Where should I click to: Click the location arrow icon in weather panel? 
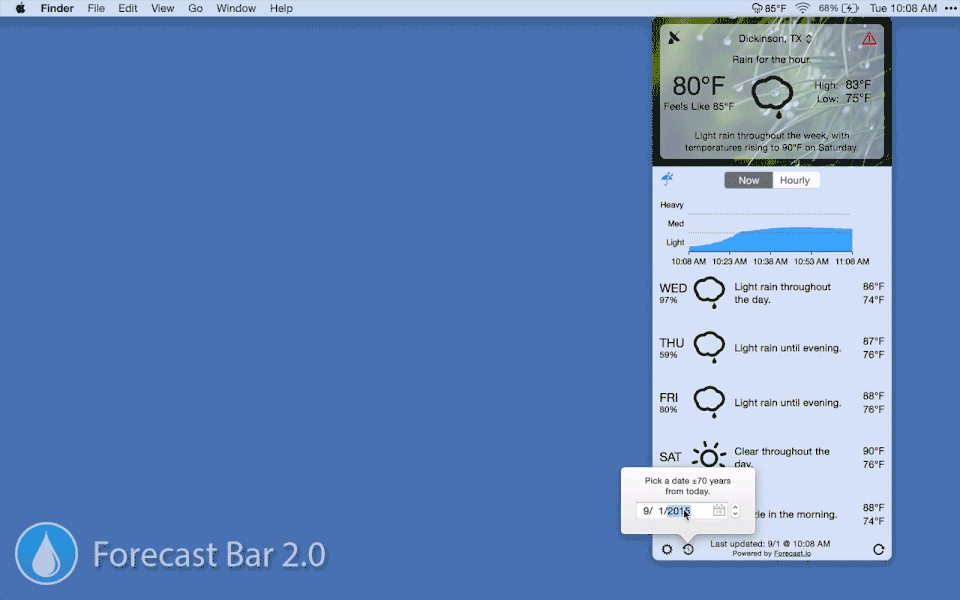pyautogui.click(x=673, y=38)
